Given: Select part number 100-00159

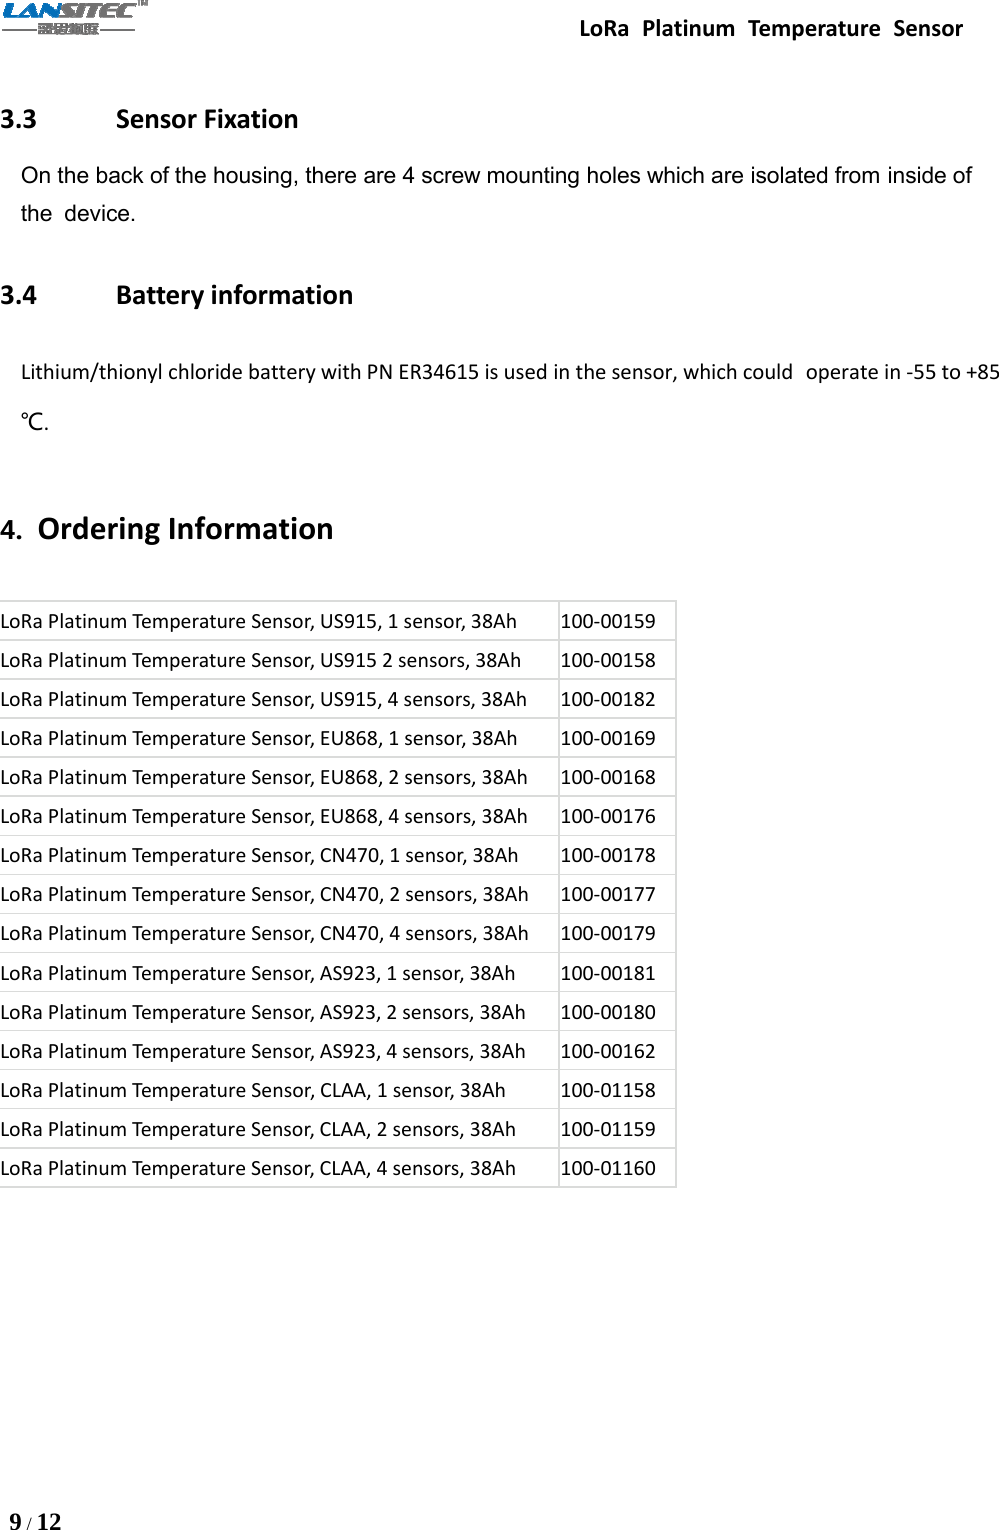Looking at the screenshot, I should (608, 621).
